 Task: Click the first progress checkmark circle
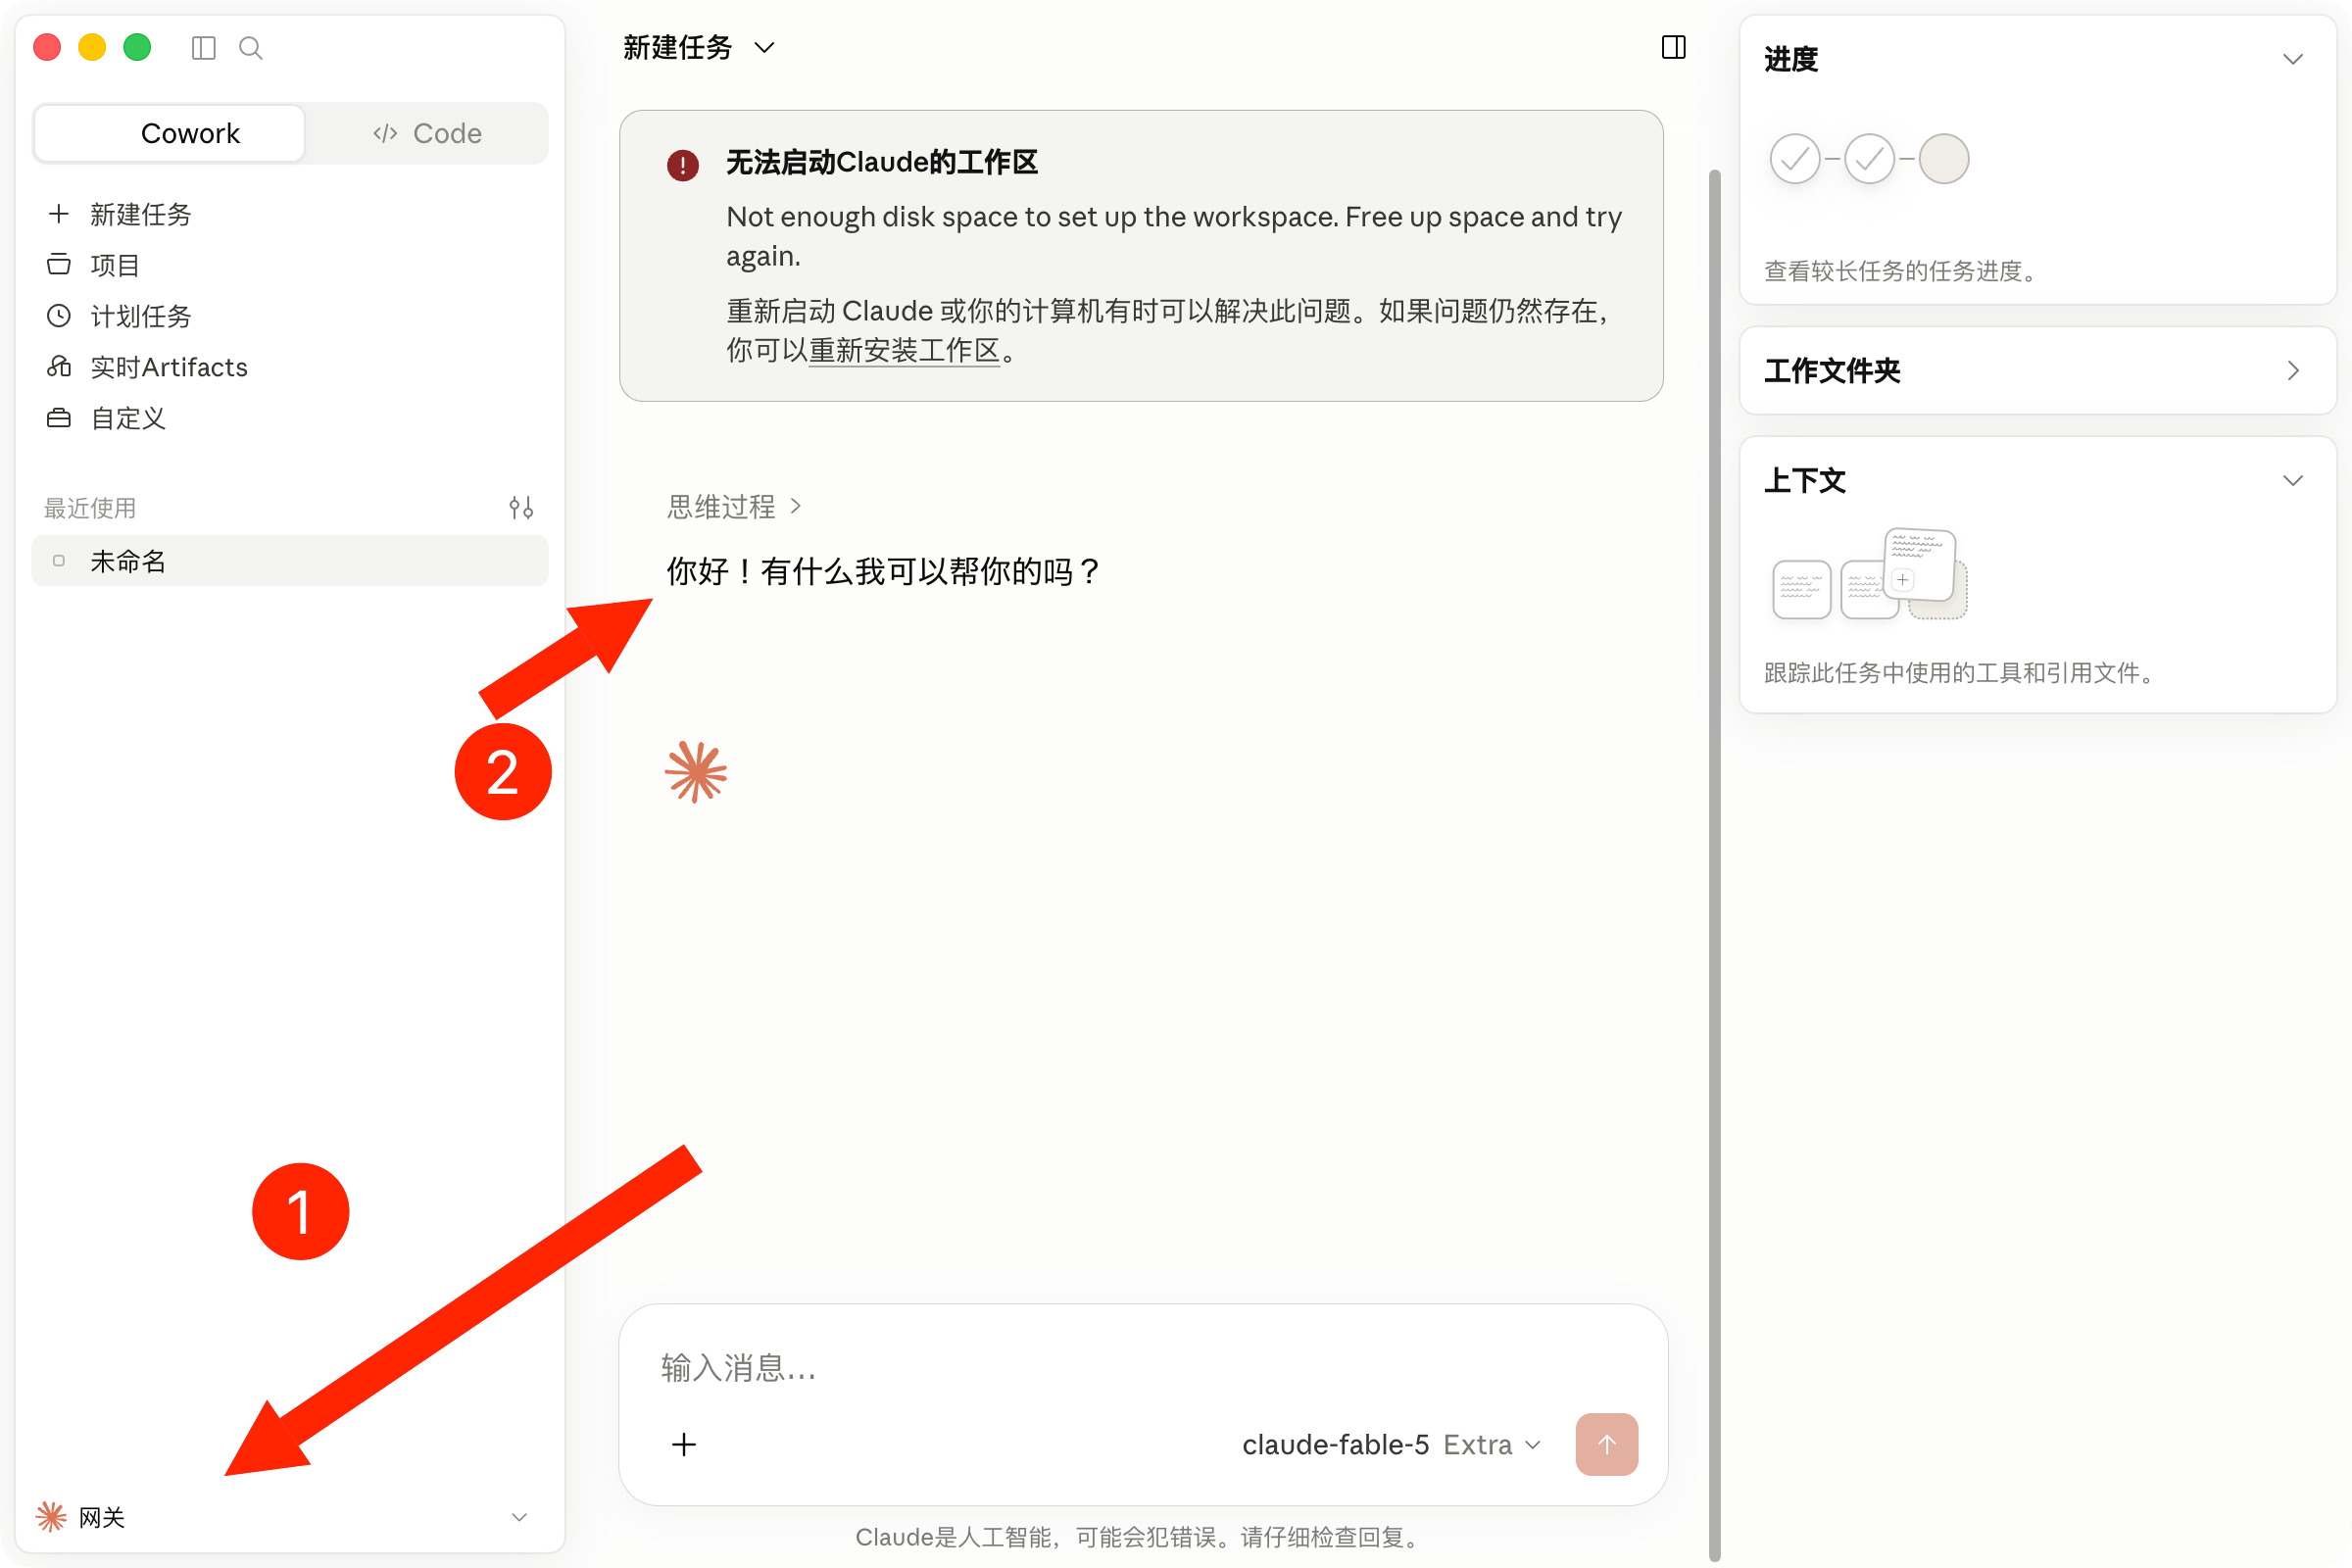(1794, 159)
